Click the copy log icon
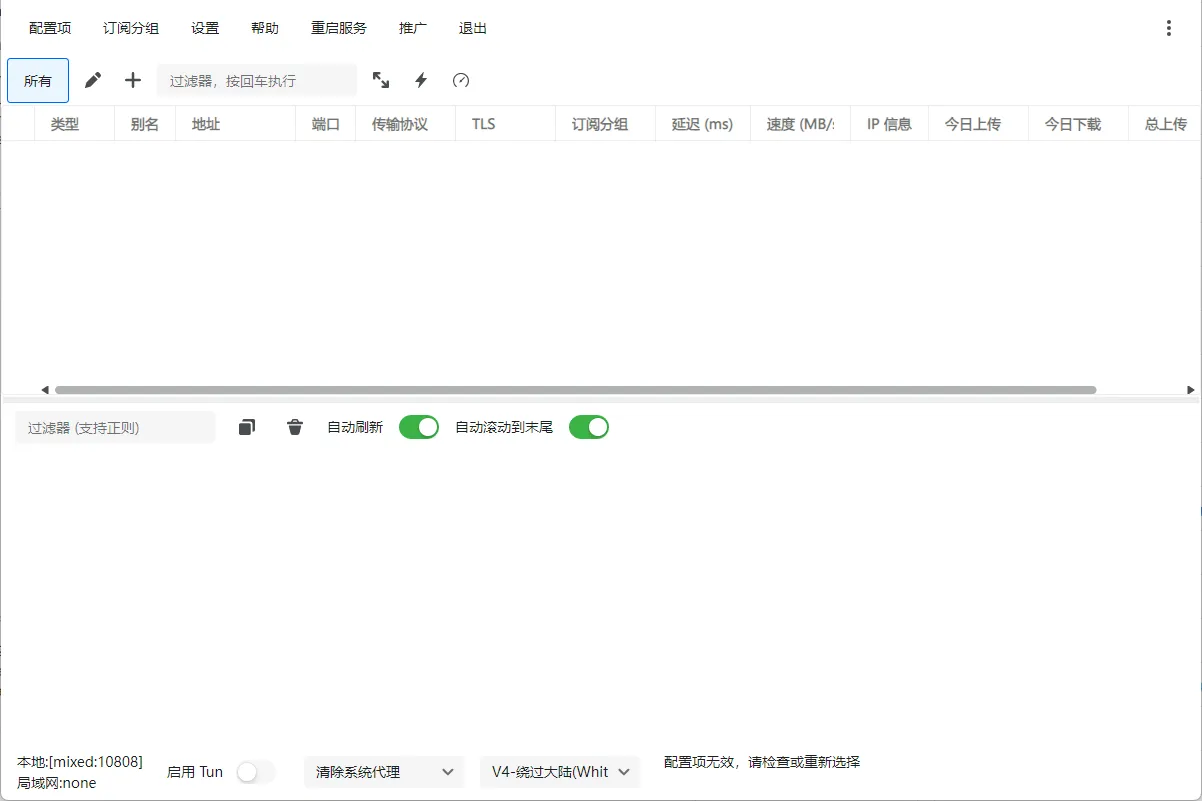Viewport: 1202px width, 801px height. (247, 427)
